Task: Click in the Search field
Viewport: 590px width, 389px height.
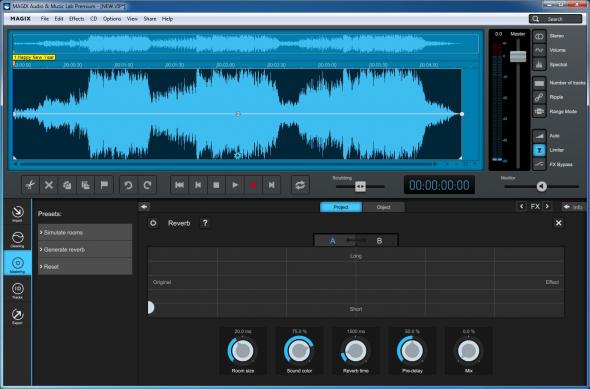Action: click(555, 19)
